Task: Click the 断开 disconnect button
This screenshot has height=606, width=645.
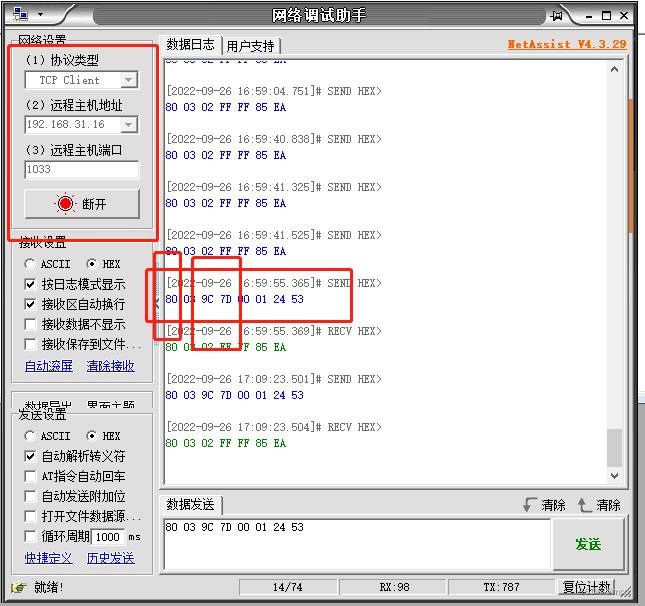Action: click(82, 204)
